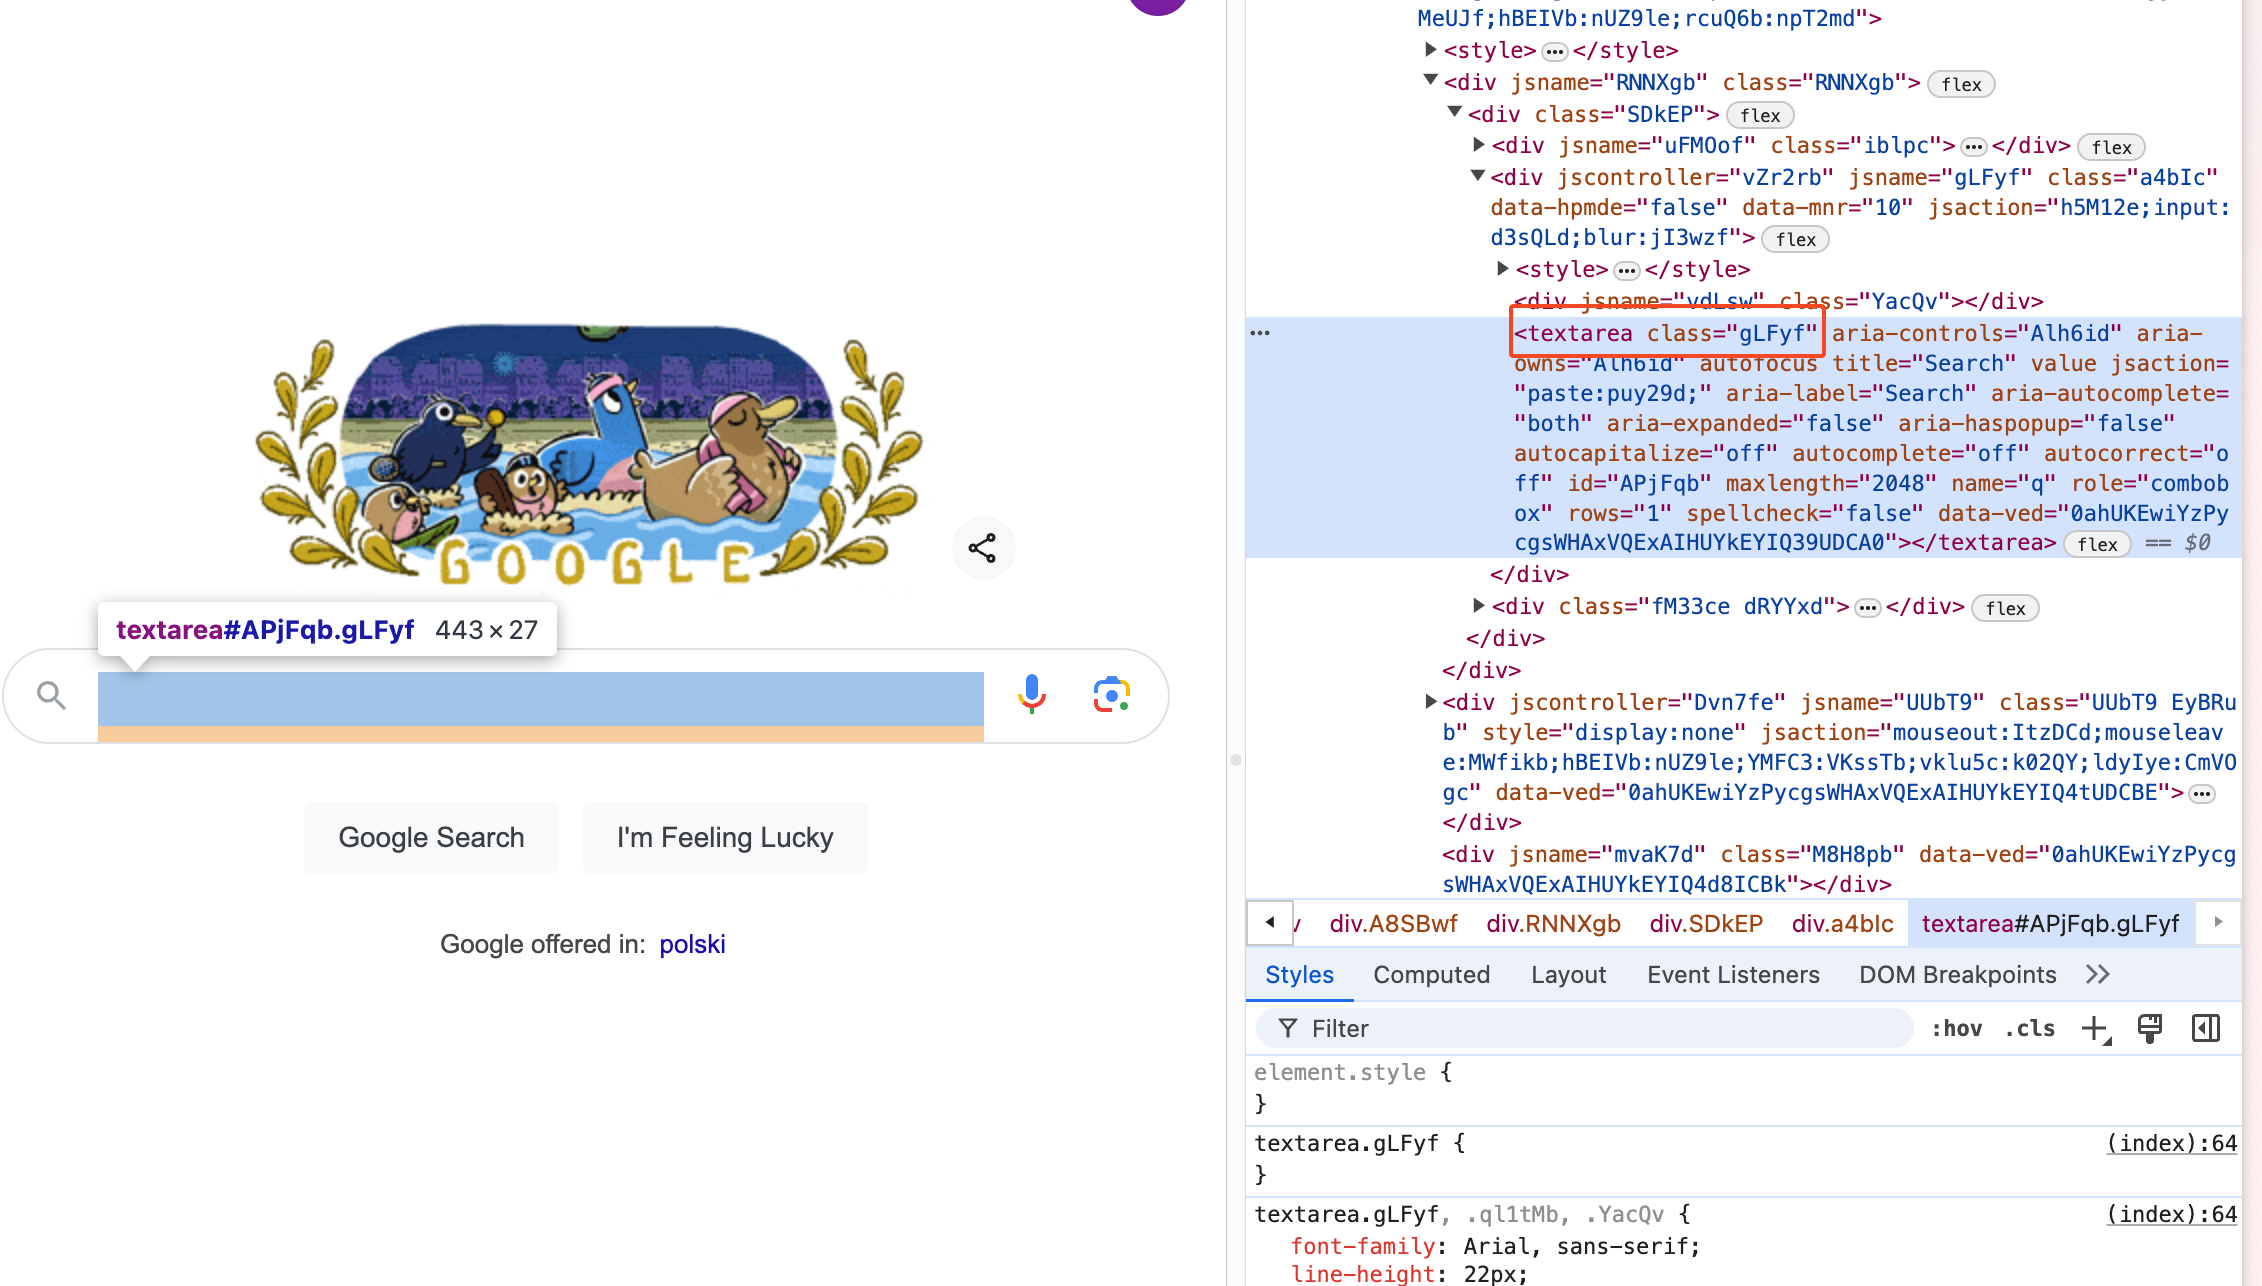Click the styles Filter input field
This screenshot has height=1286, width=2262.
click(x=1584, y=1029)
